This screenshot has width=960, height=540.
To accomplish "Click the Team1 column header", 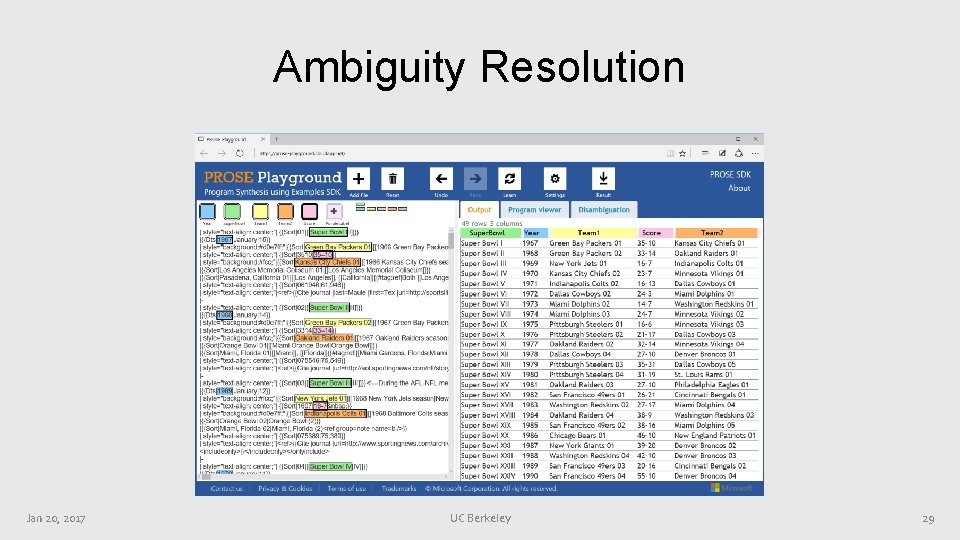I will (x=593, y=233).
